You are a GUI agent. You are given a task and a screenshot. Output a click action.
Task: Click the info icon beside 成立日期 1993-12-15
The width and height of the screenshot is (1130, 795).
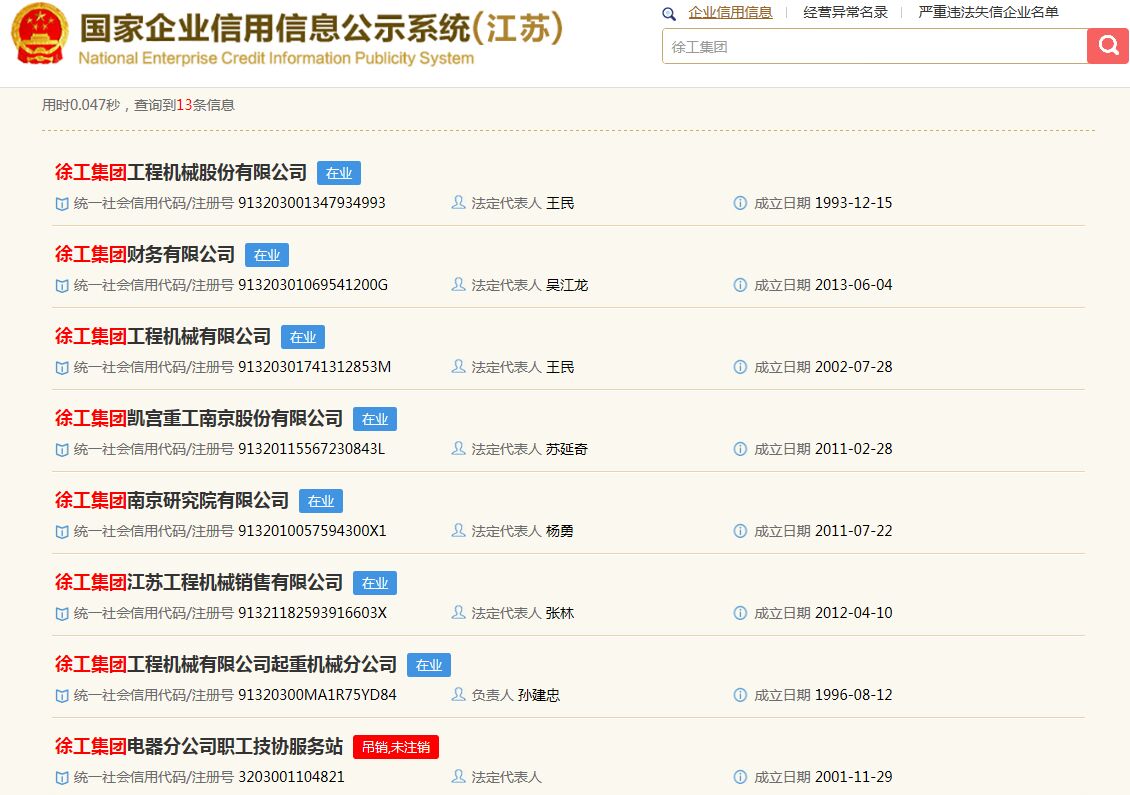[x=740, y=203]
